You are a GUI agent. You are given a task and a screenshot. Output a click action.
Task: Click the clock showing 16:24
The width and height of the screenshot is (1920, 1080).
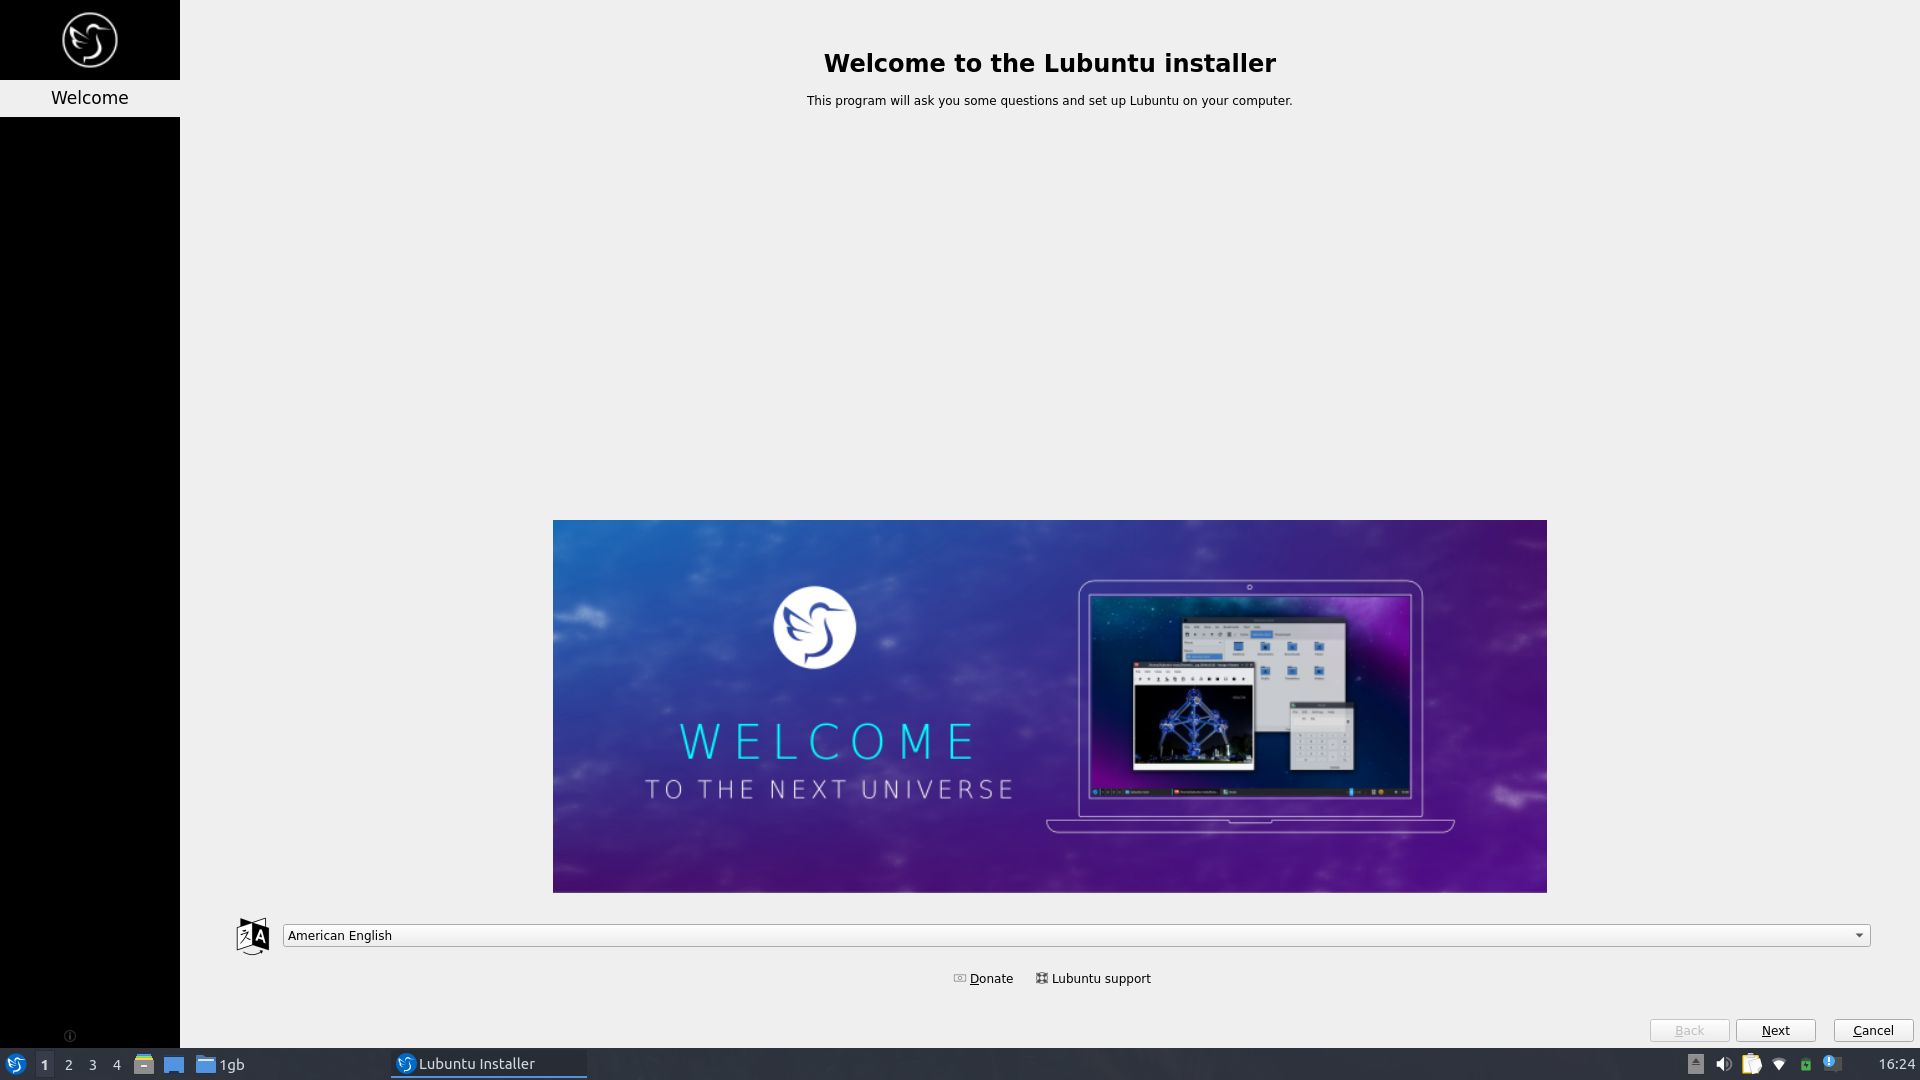[1896, 1064]
